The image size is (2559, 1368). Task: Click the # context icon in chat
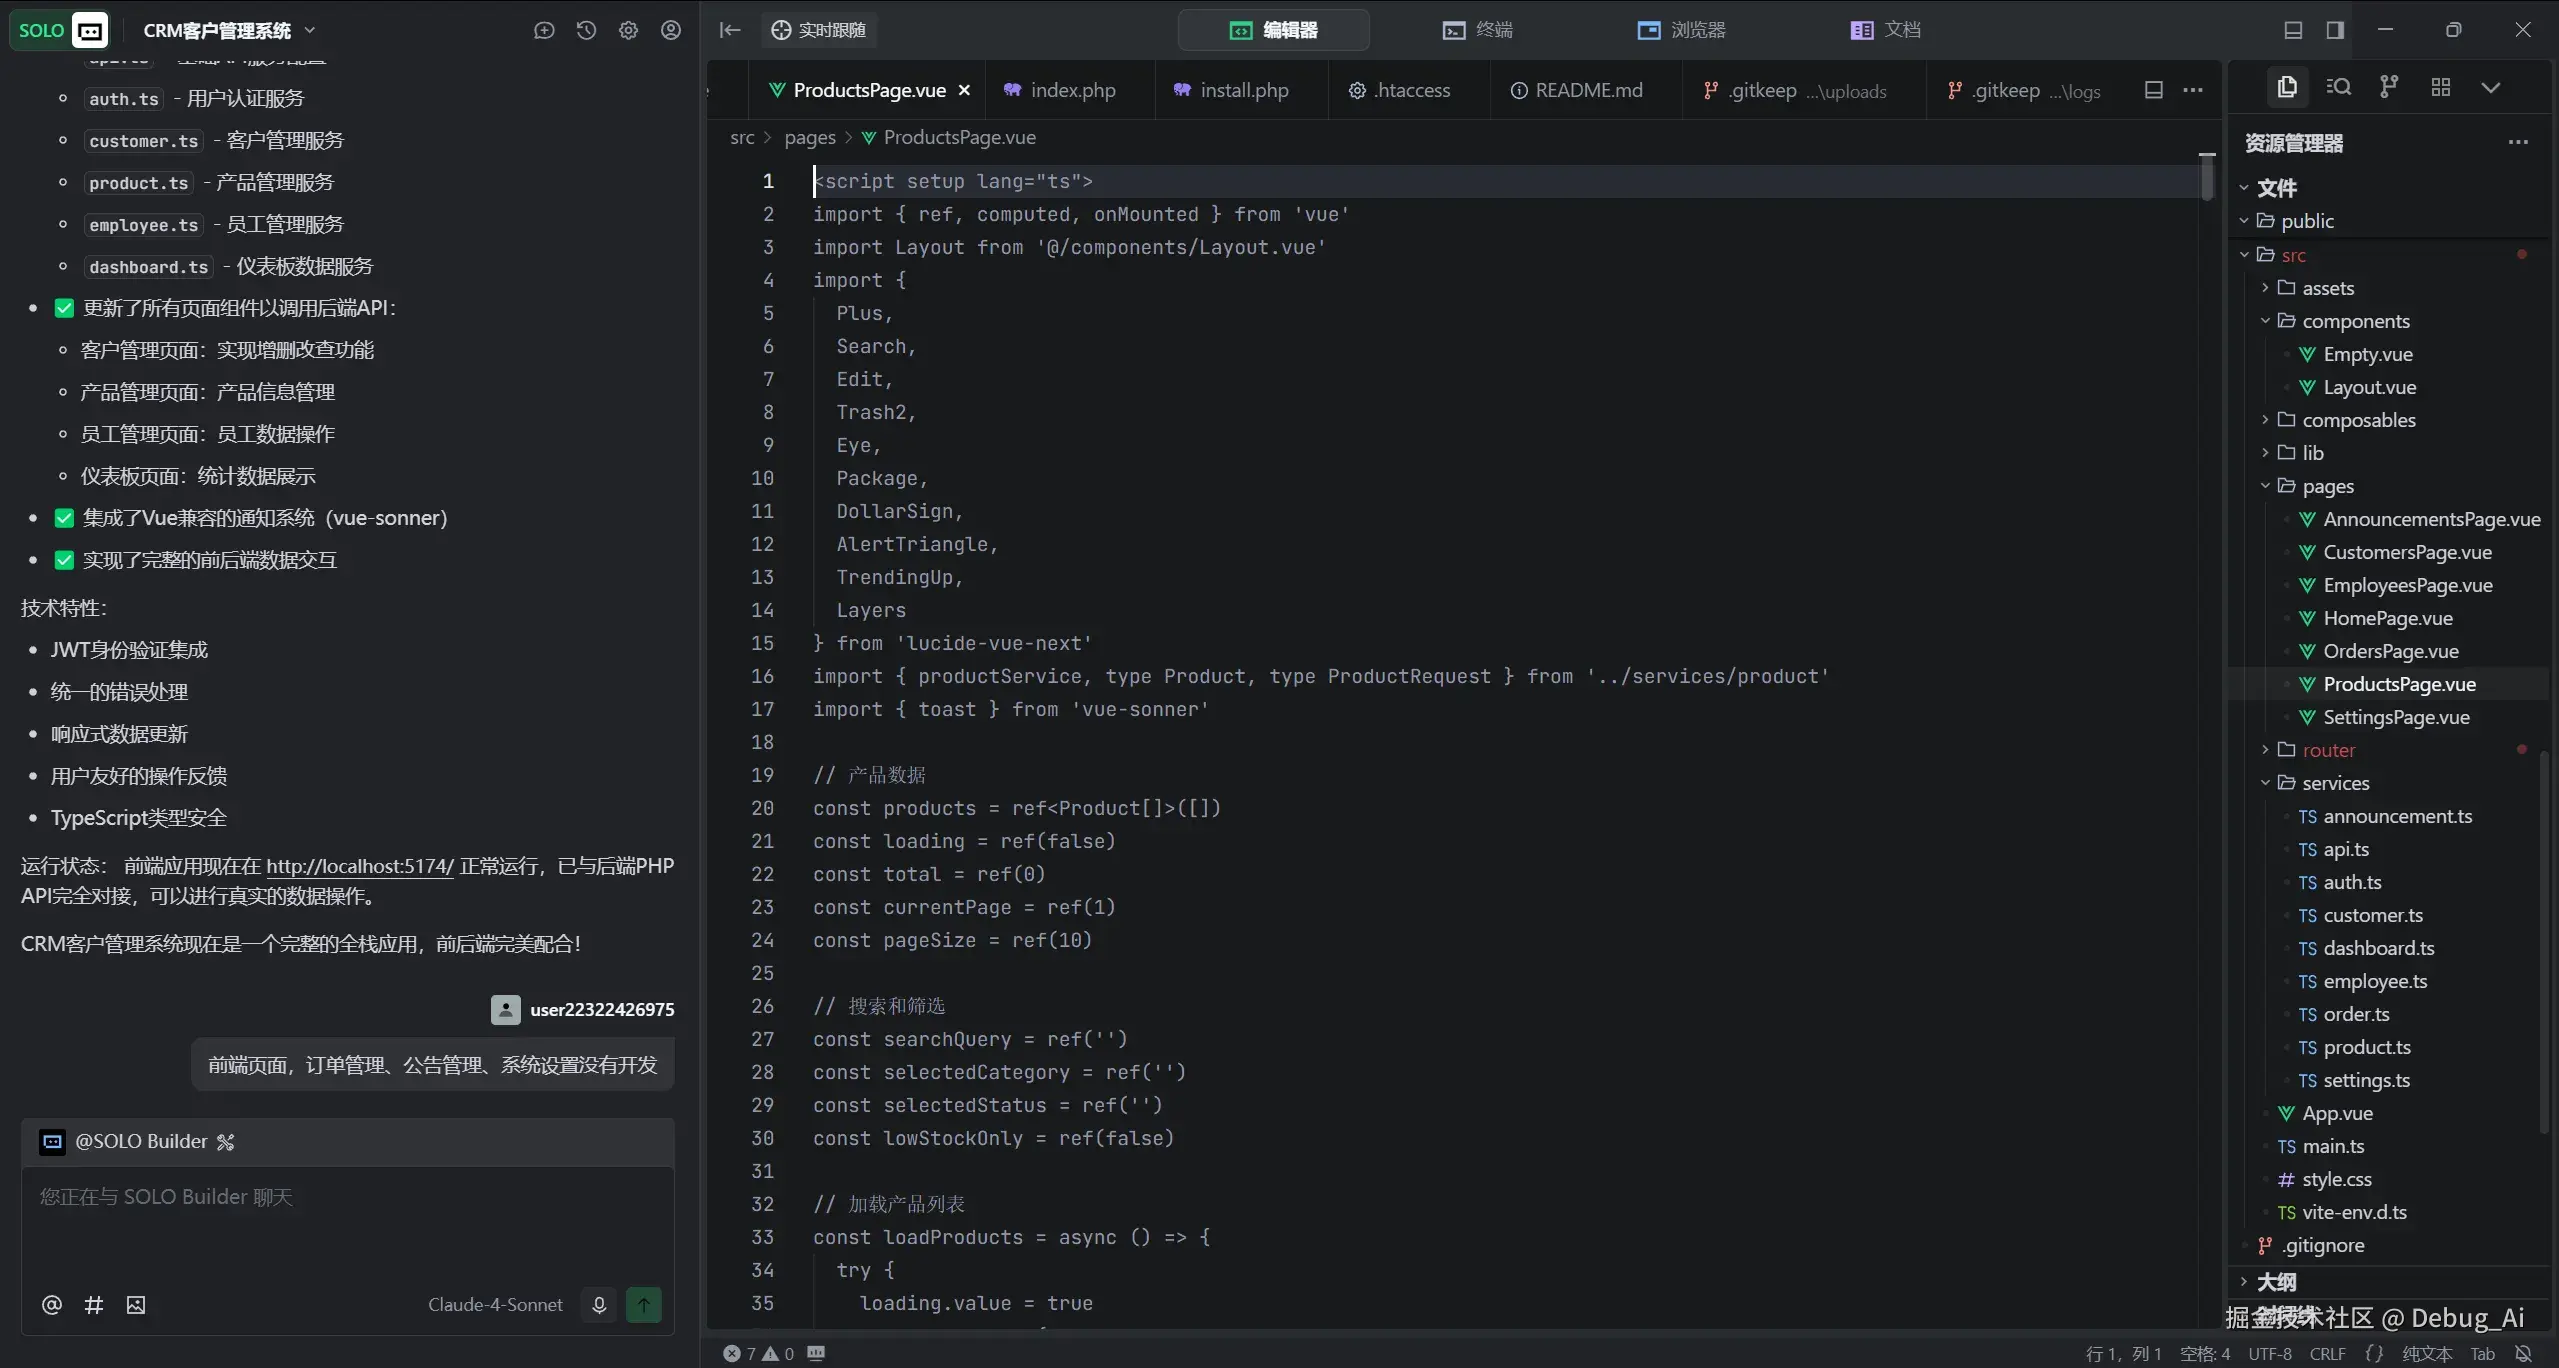[94, 1304]
